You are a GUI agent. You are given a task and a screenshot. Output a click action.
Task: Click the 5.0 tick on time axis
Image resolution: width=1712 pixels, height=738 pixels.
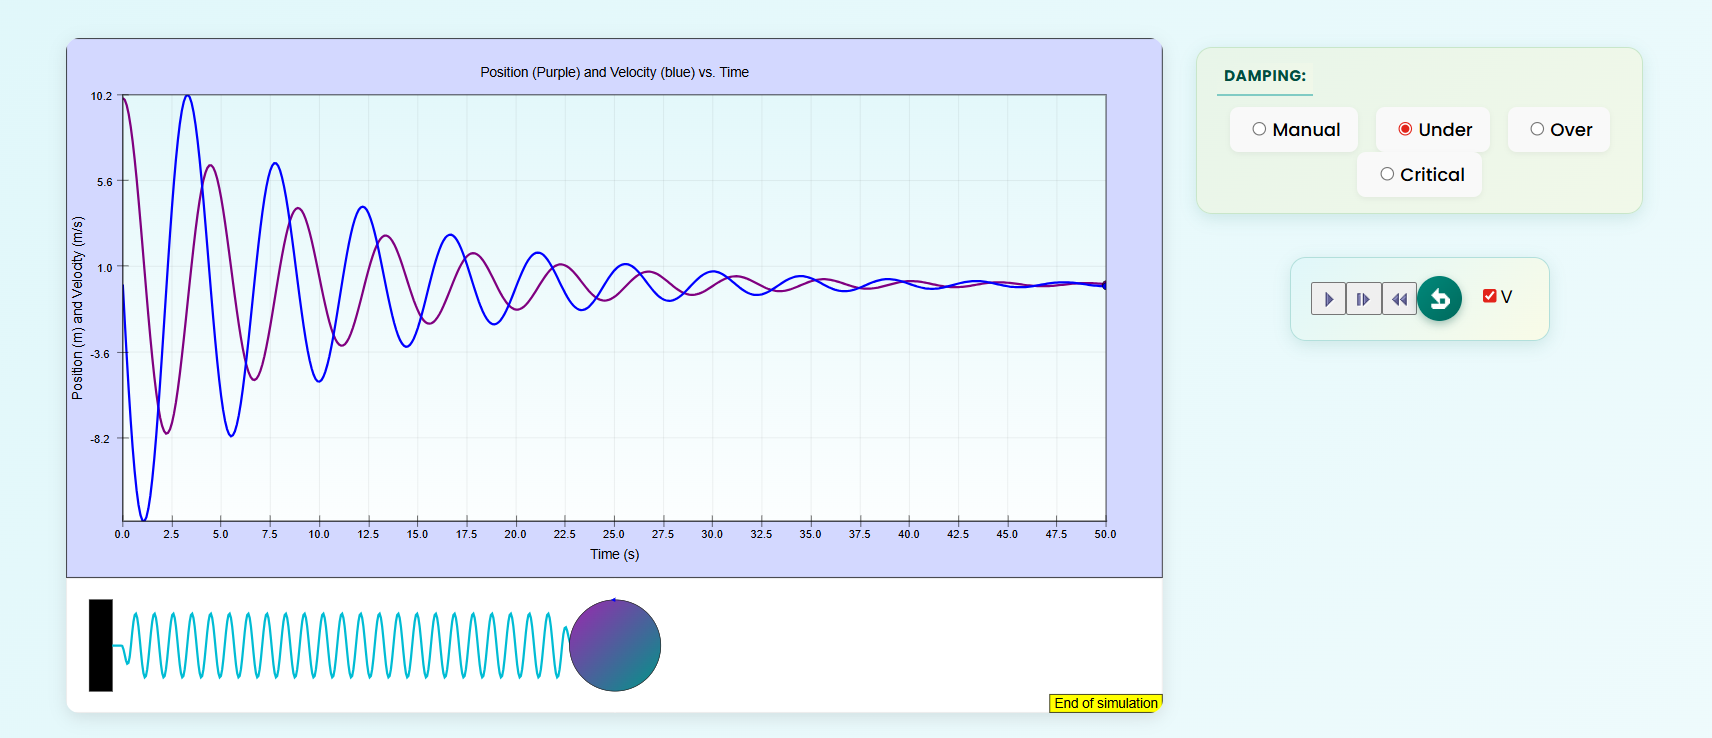[x=220, y=534]
